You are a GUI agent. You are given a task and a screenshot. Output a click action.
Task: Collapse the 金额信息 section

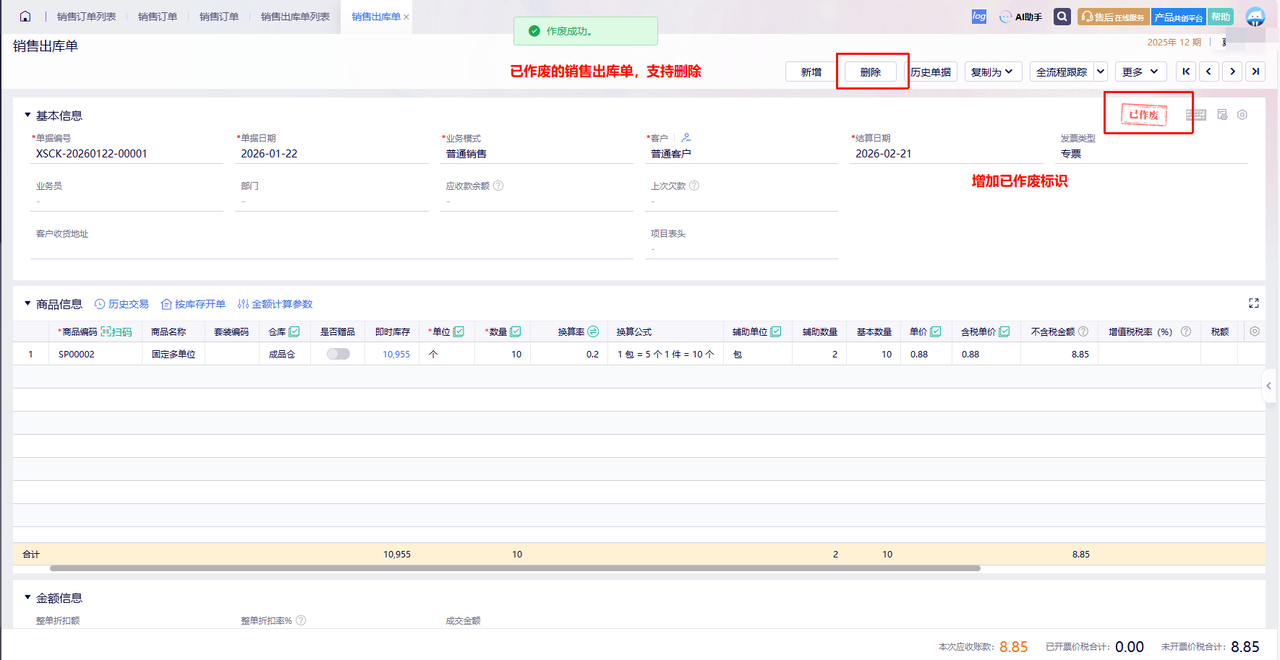coord(28,598)
